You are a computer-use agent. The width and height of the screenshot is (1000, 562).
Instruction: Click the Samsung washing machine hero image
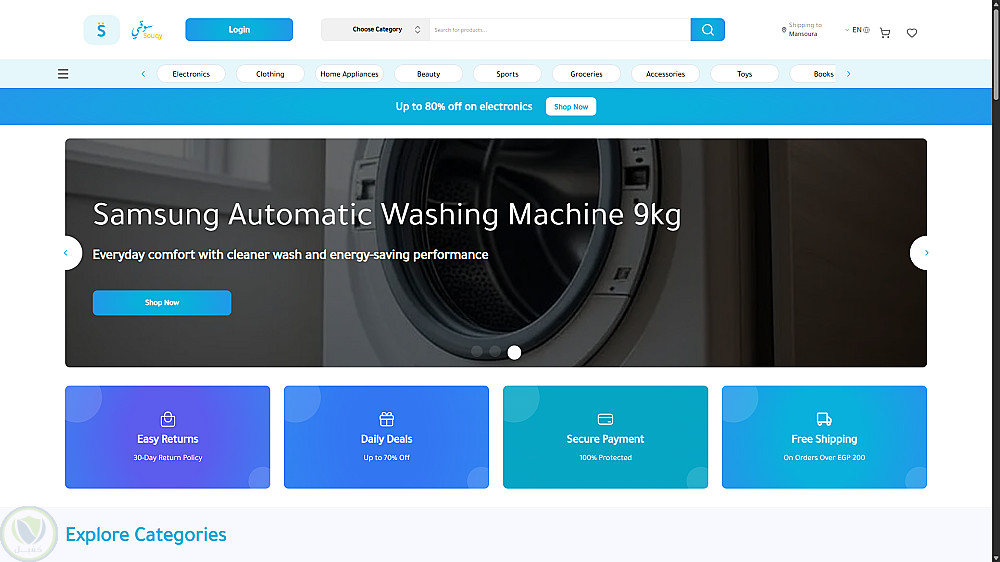point(496,253)
